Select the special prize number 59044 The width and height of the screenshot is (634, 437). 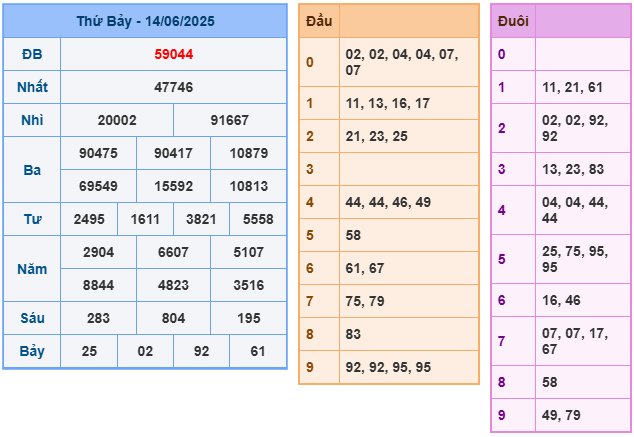173,54
